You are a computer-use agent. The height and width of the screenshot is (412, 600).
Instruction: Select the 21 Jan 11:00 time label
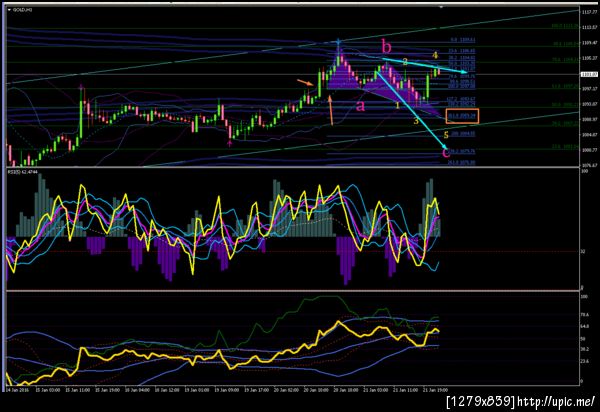pyautogui.click(x=406, y=390)
